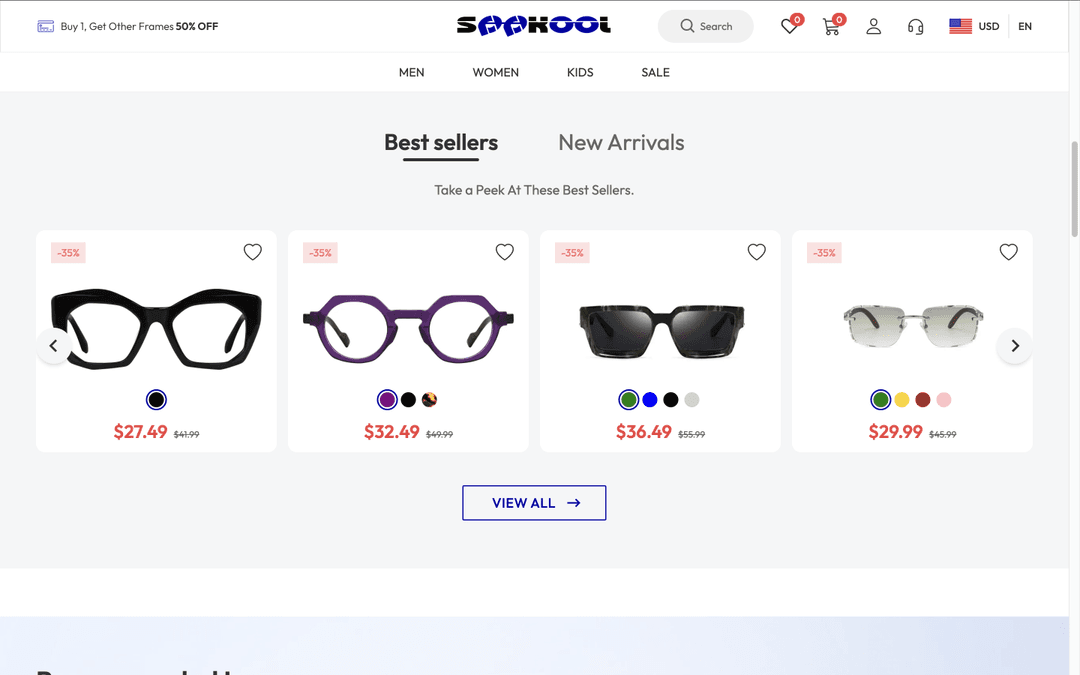Open the EN language selector
The width and height of the screenshot is (1080, 675).
(1025, 26)
